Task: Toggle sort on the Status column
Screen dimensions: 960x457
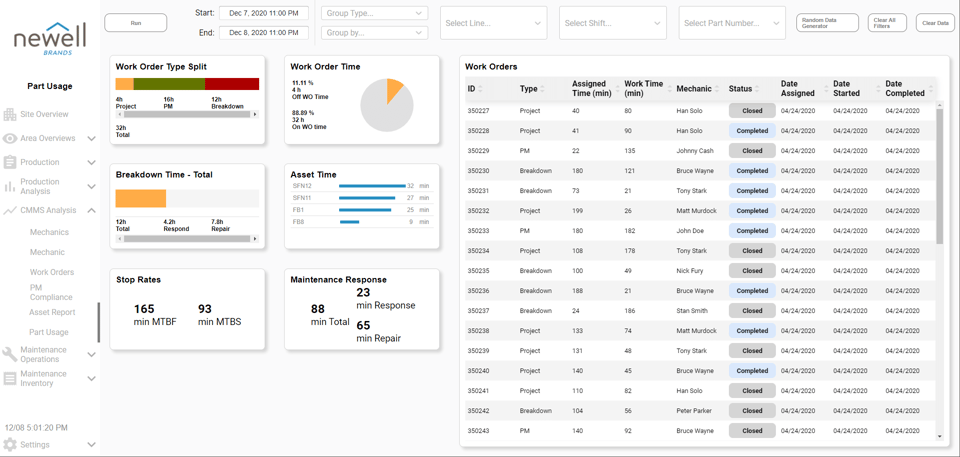Action: (x=757, y=89)
